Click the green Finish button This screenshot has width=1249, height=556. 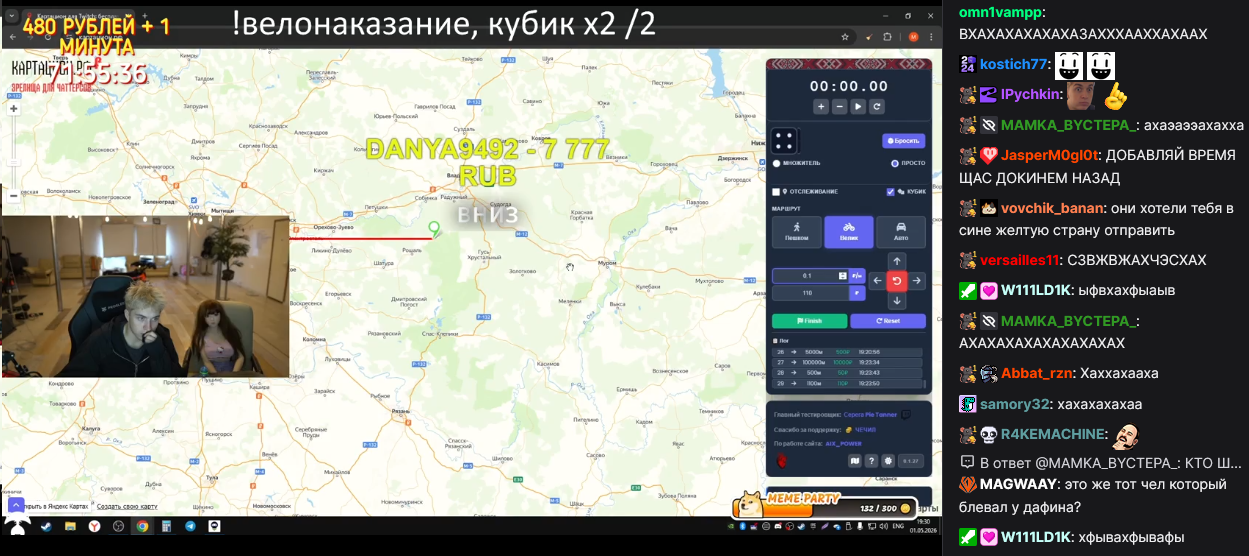(x=809, y=321)
